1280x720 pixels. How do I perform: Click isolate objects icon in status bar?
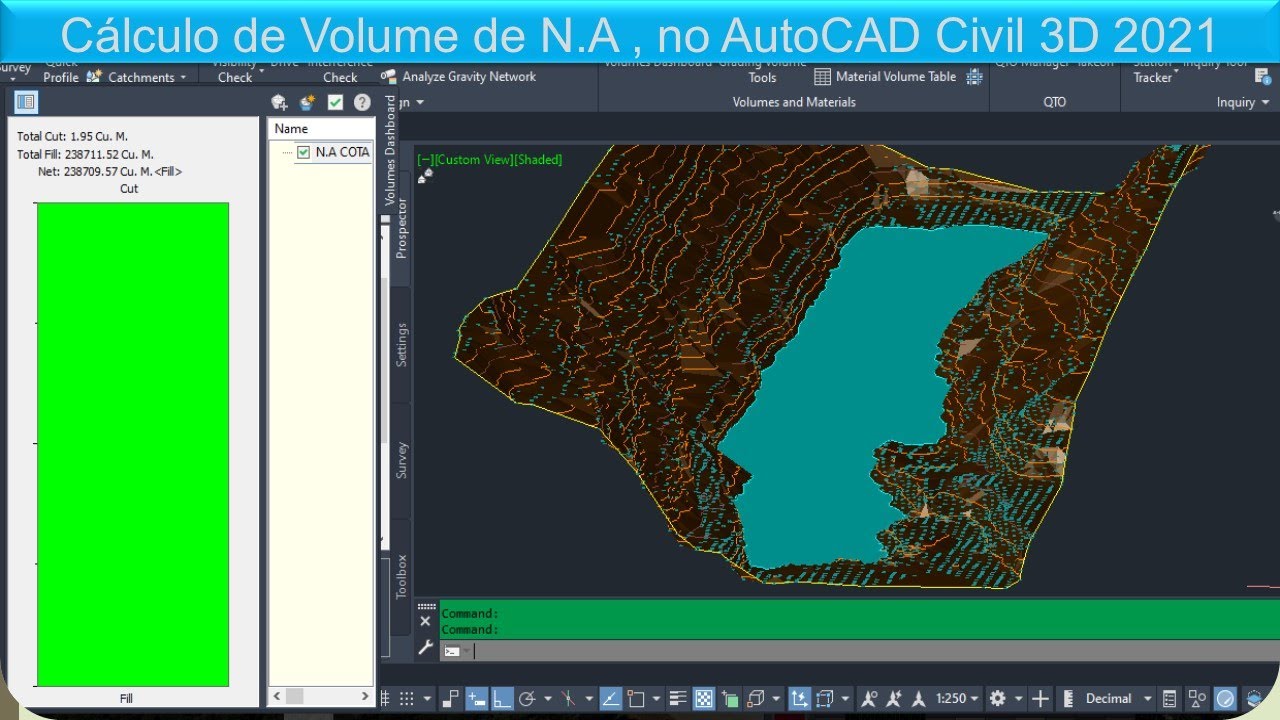tap(1197, 698)
